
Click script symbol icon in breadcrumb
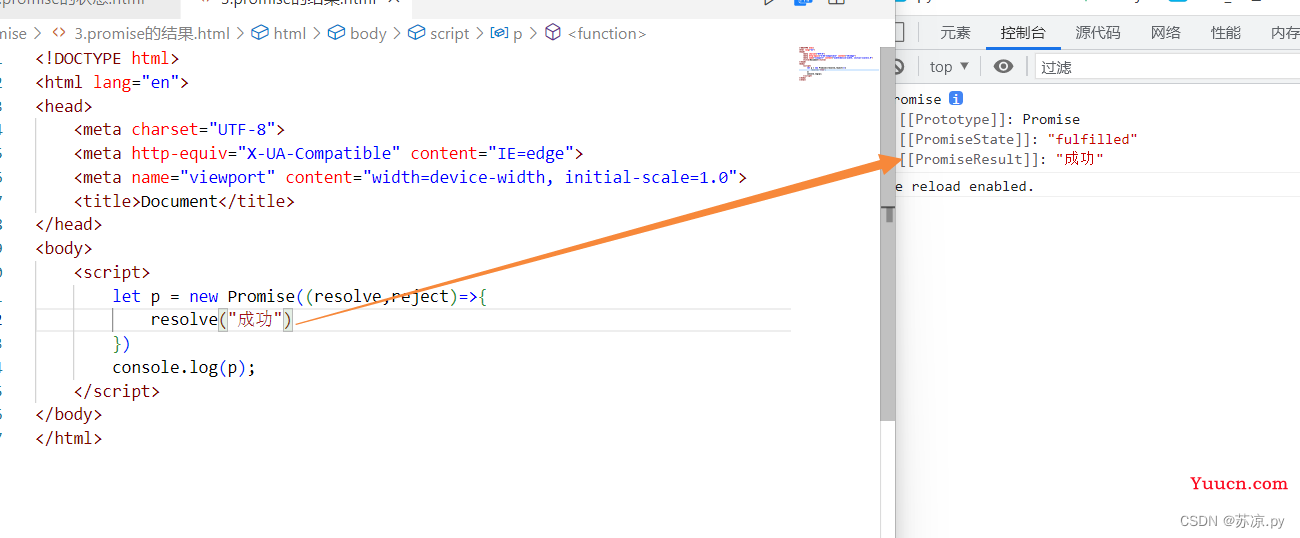(416, 33)
